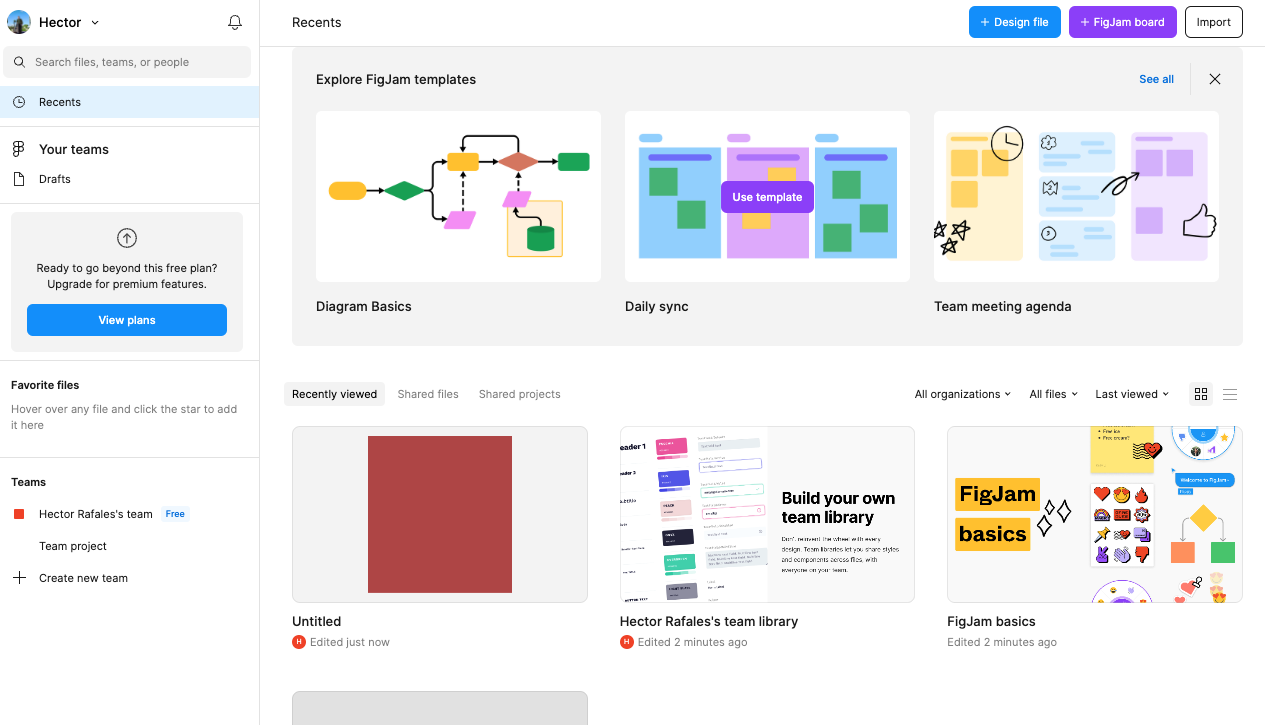1265x725 pixels.
Task: Switch to the Shared projects tab
Action: click(x=519, y=394)
